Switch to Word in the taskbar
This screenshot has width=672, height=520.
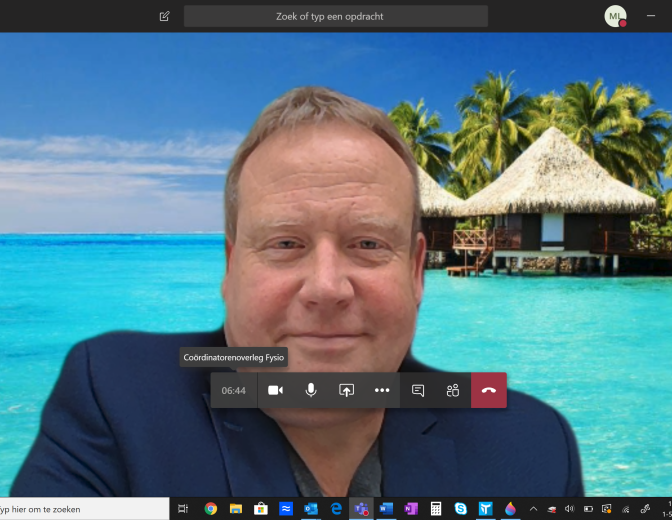click(386, 509)
